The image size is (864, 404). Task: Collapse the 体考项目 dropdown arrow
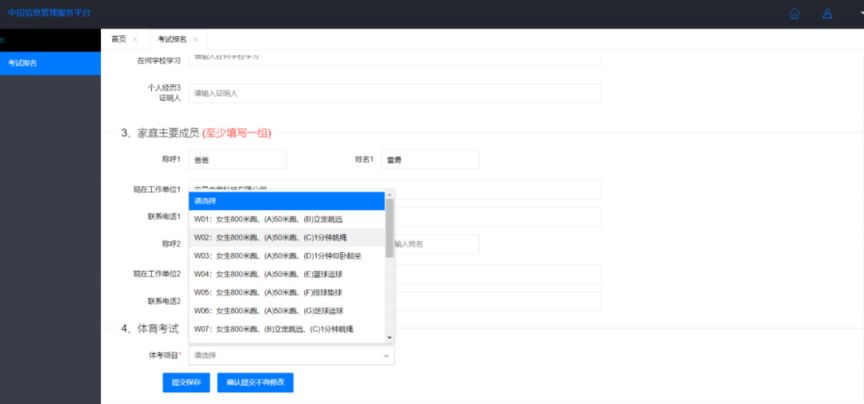tap(386, 355)
